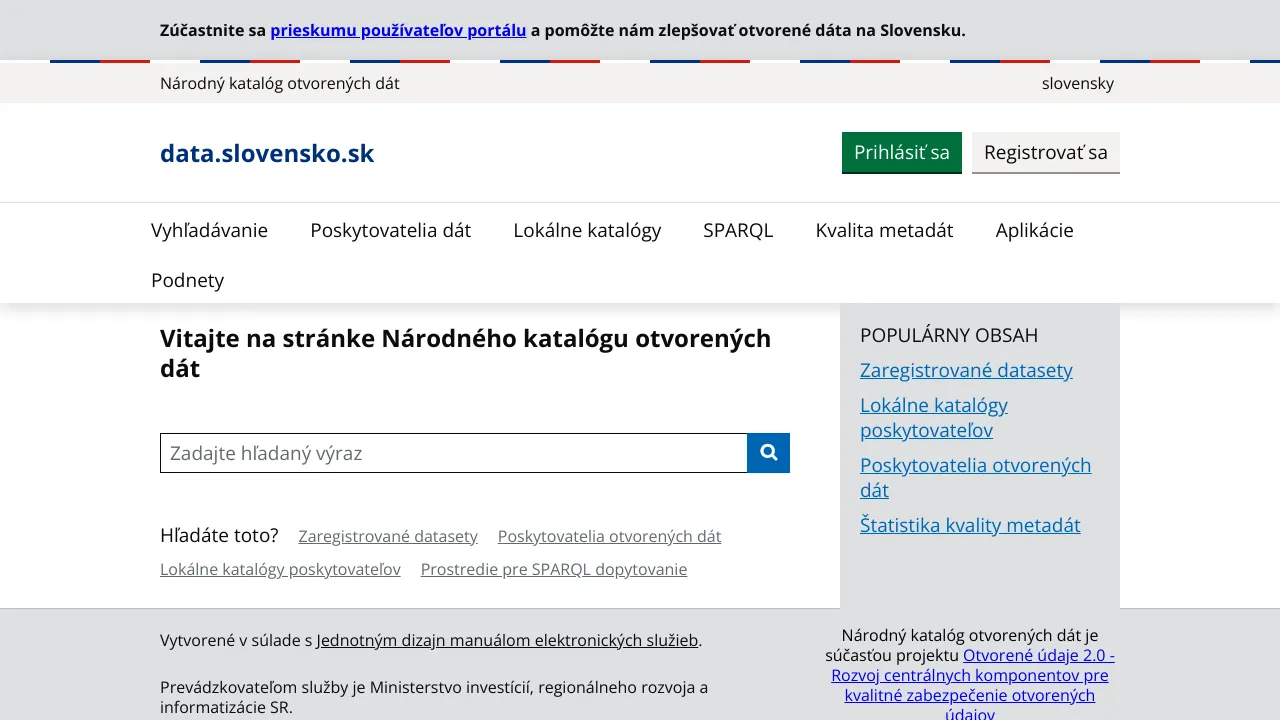Open sidebar link 'Zaregistrované datasety'

966,370
